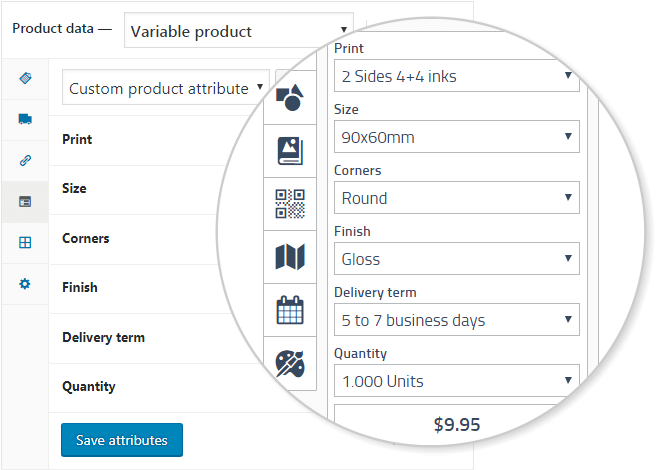Viewport: 656px width, 470px height.
Task: Expand the Delivery term attribute row
Action: point(142,337)
